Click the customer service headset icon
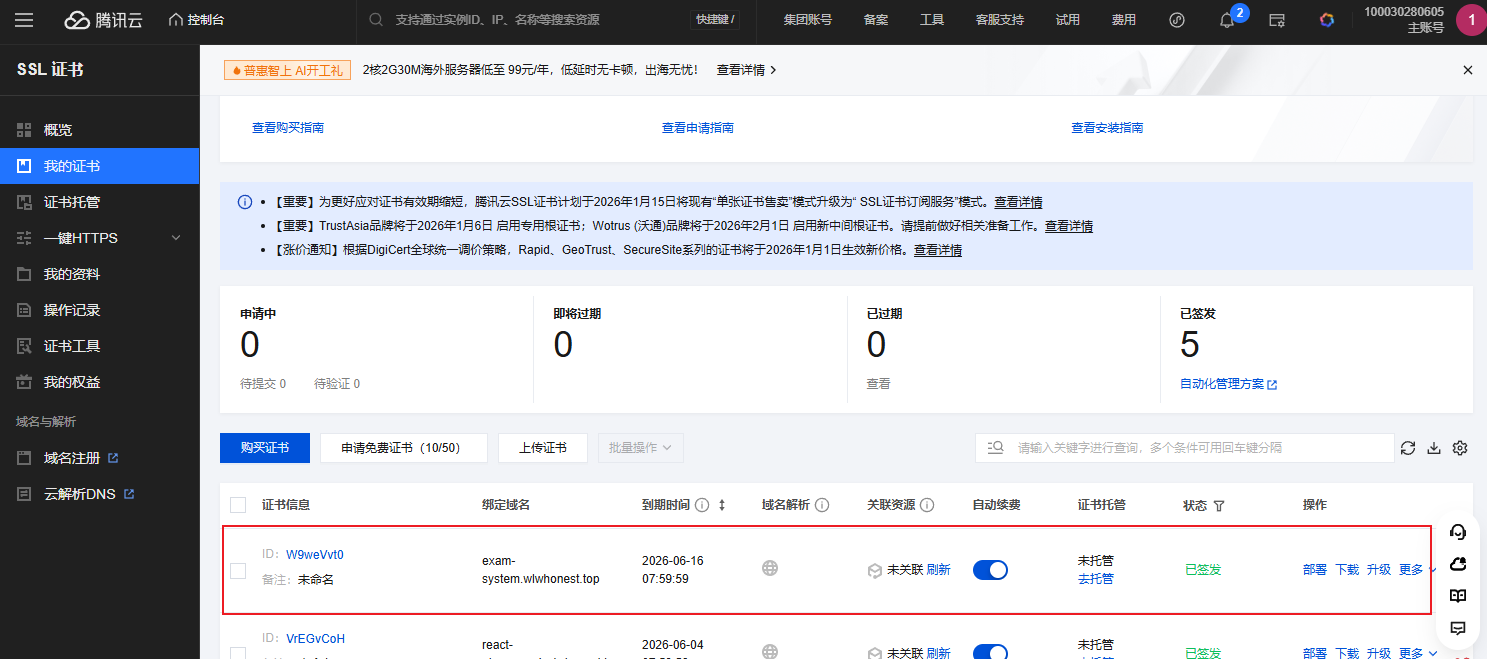The height and width of the screenshot is (659, 1487). [x=1458, y=532]
